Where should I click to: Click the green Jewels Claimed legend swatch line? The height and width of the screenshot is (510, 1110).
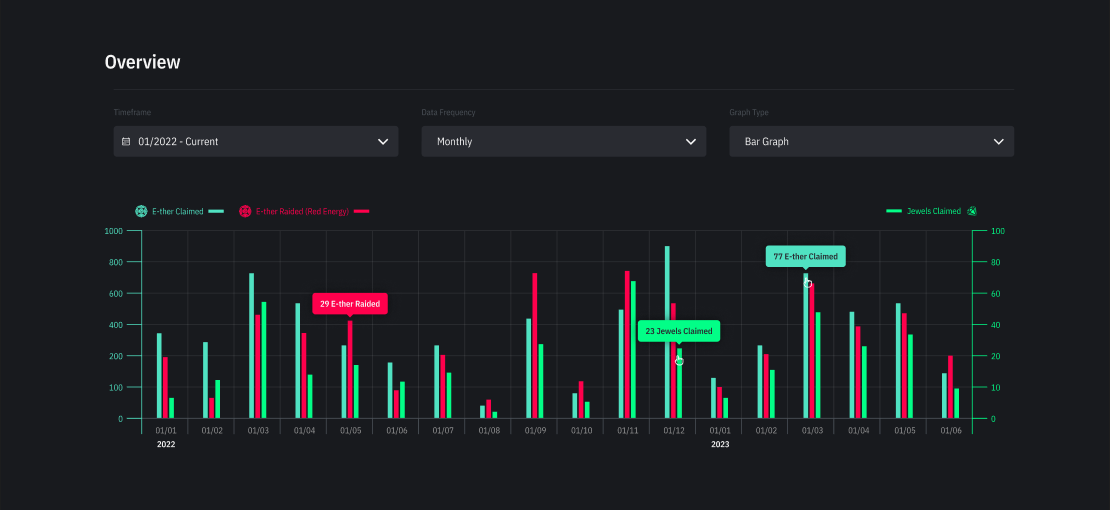tap(894, 211)
